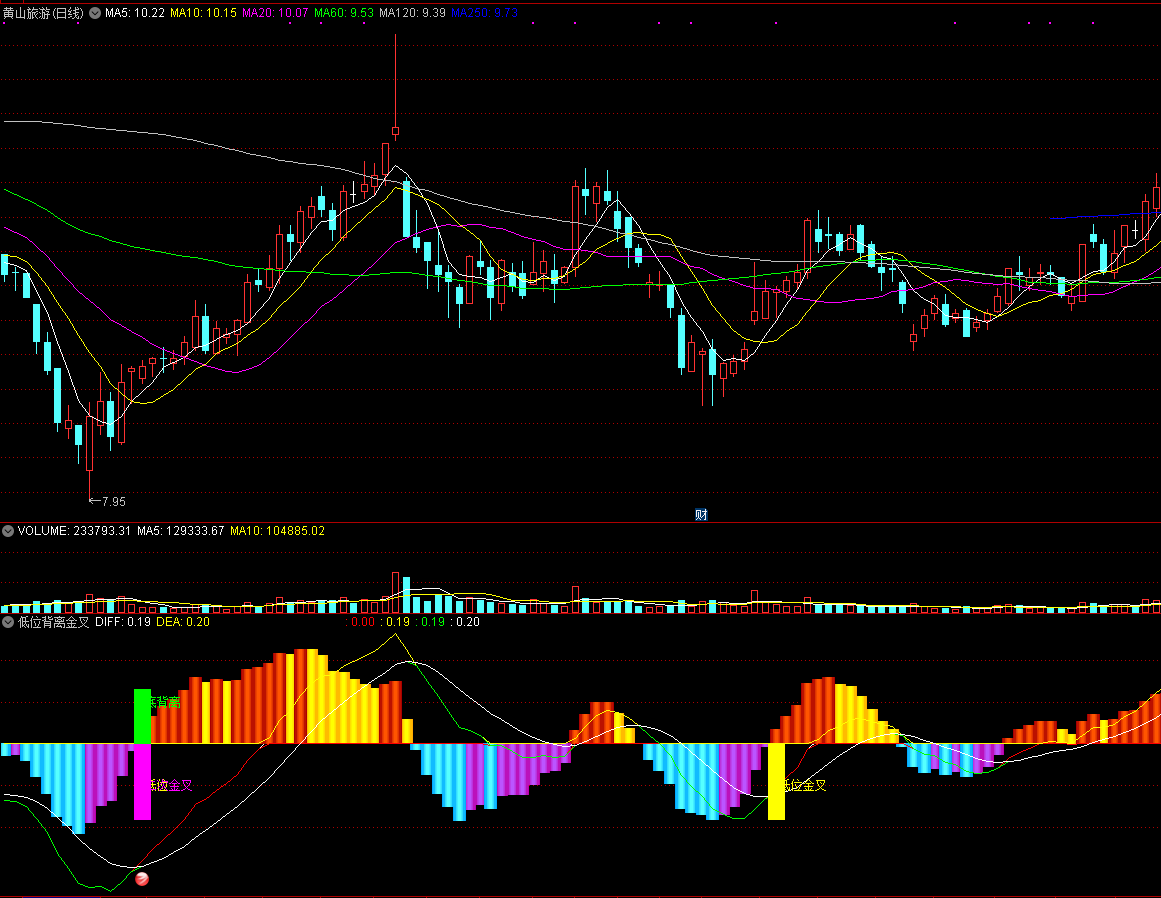The image size is (1161, 898).
Task: Click the DIFF: 0.19 readout
Action: (x=123, y=622)
